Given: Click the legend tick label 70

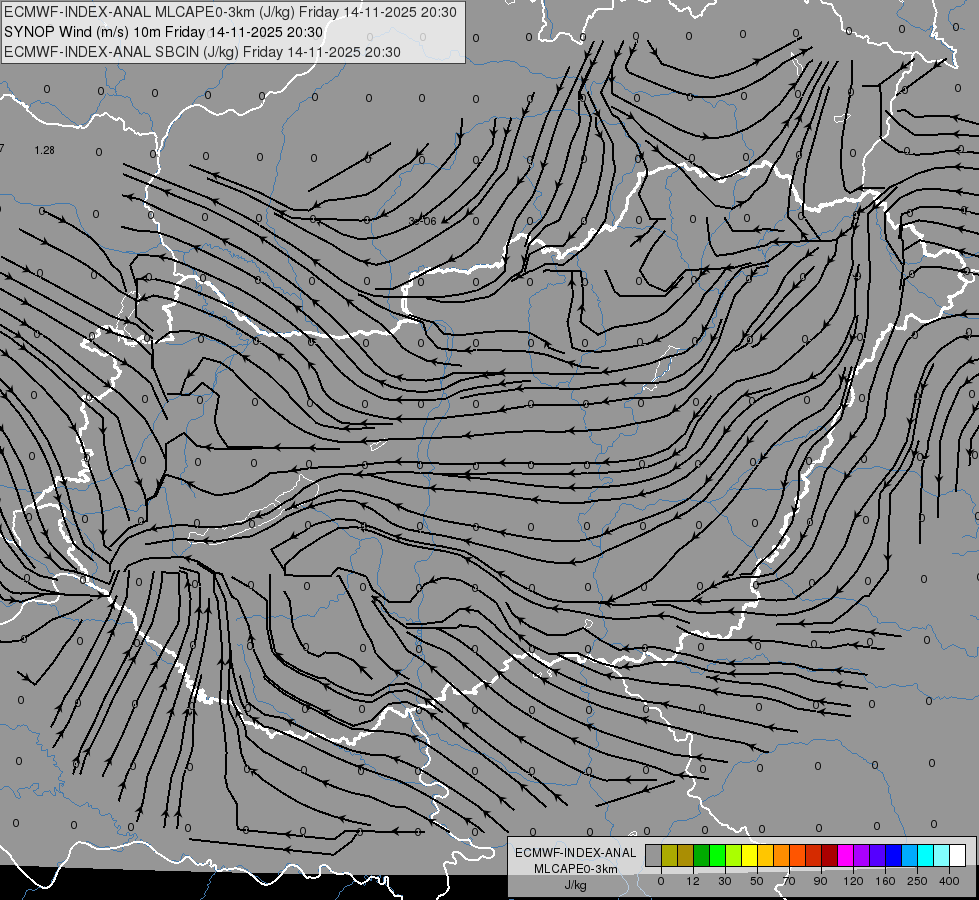Looking at the screenshot, I should tap(789, 881).
